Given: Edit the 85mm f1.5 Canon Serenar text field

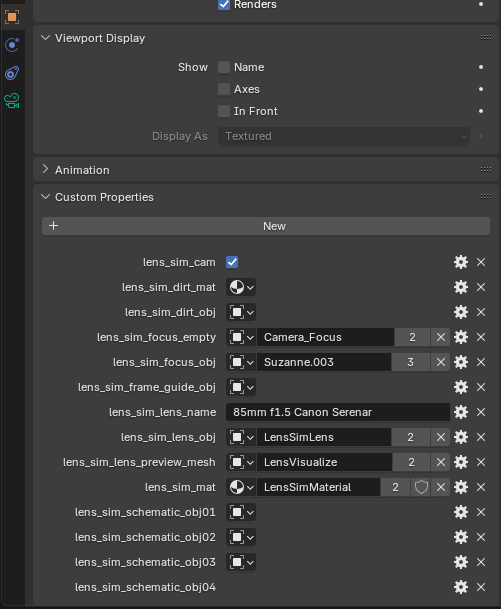Looking at the screenshot, I should [x=338, y=412].
